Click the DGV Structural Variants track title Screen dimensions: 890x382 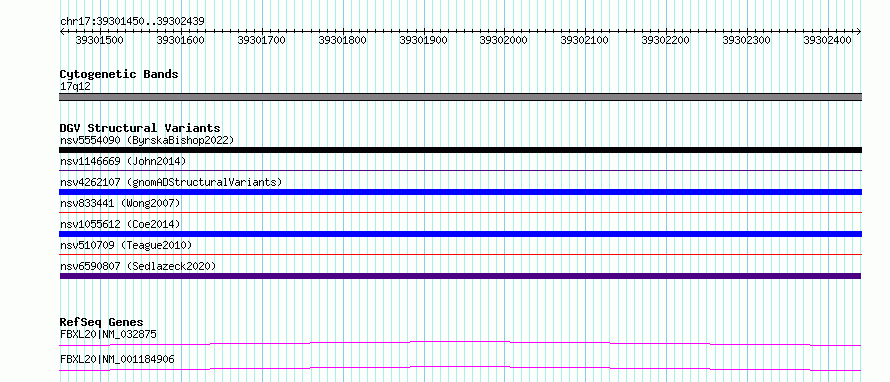tap(140, 128)
